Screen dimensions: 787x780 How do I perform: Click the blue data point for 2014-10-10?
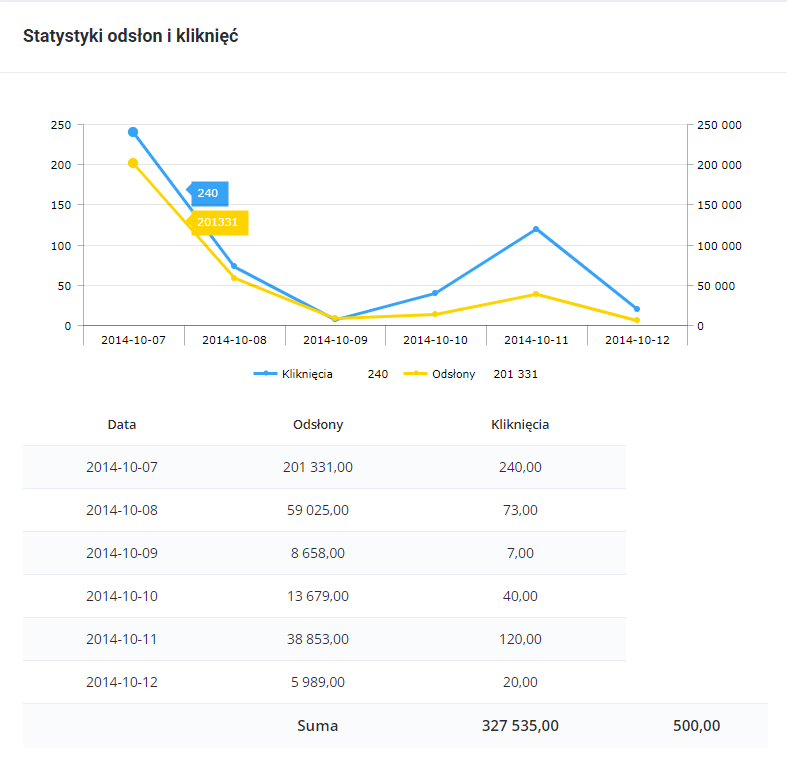pyautogui.click(x=435, y=293)
